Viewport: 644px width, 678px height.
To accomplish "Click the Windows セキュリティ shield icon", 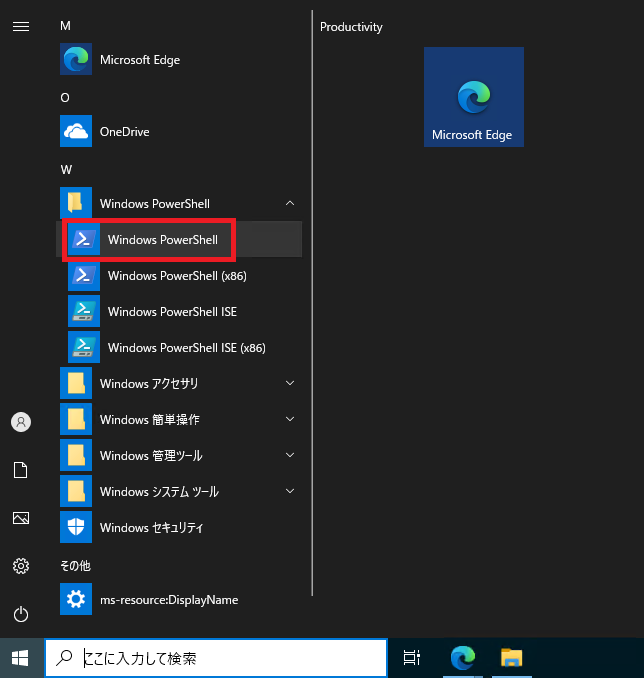I will click(76, 527).
